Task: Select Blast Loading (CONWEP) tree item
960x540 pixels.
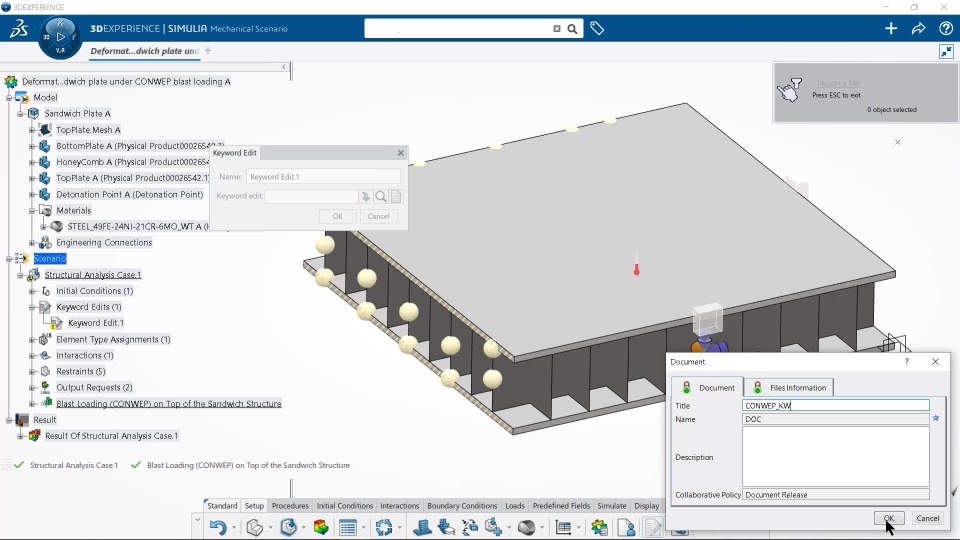Action: [x=168, y=404]
